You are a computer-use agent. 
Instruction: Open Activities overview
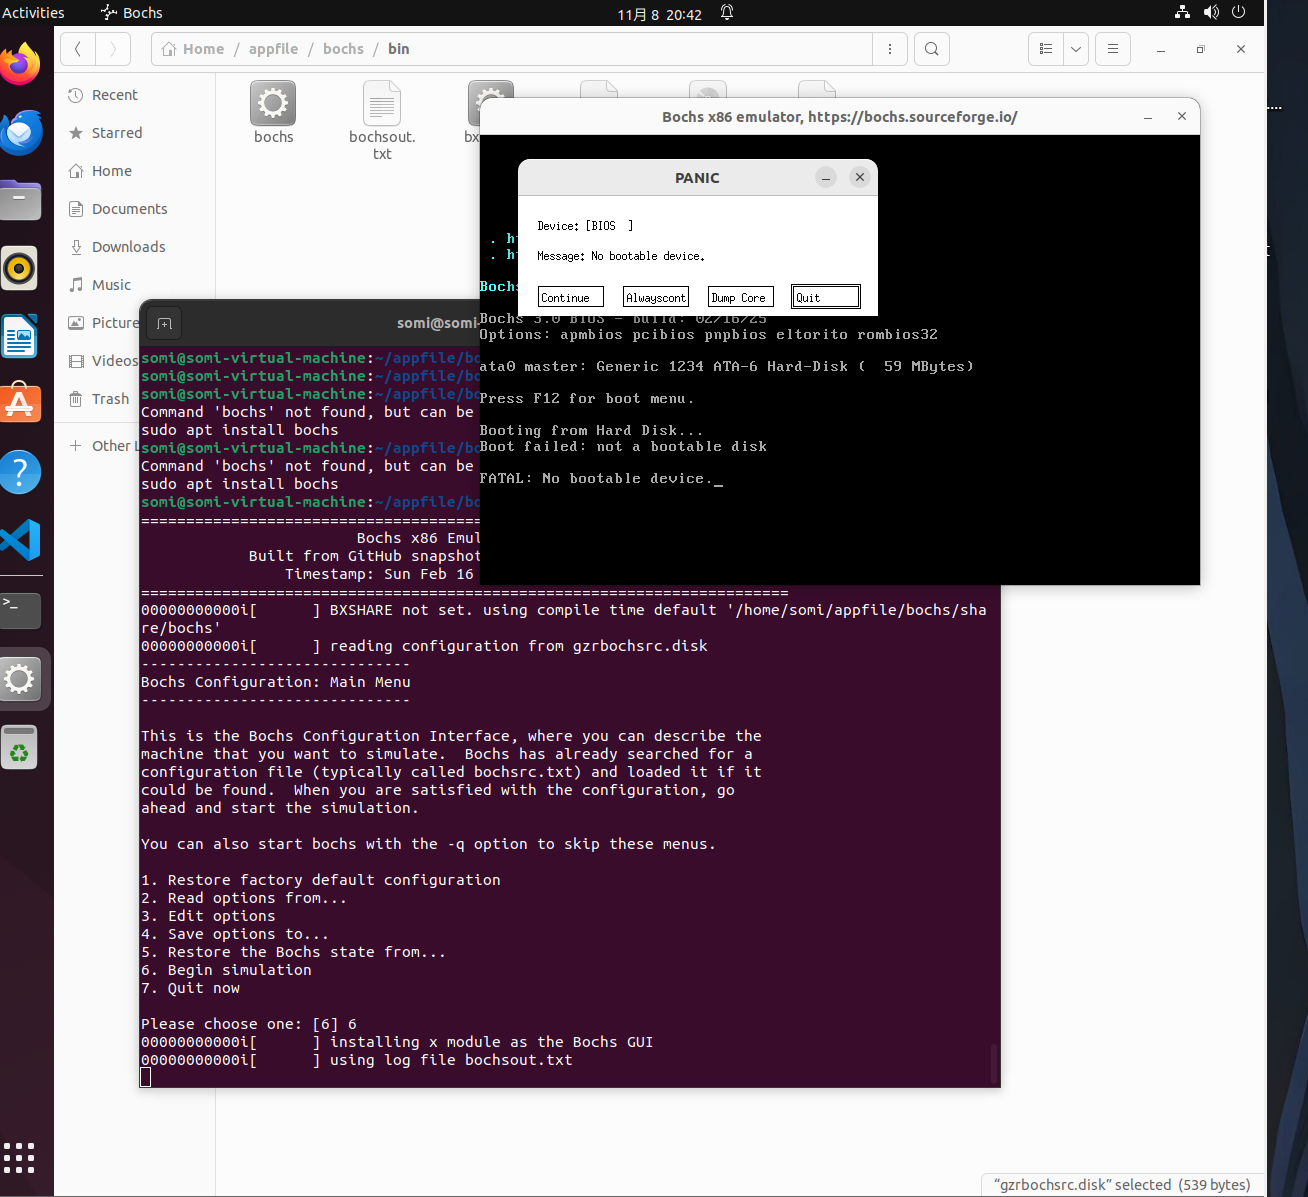click(33, 13)
